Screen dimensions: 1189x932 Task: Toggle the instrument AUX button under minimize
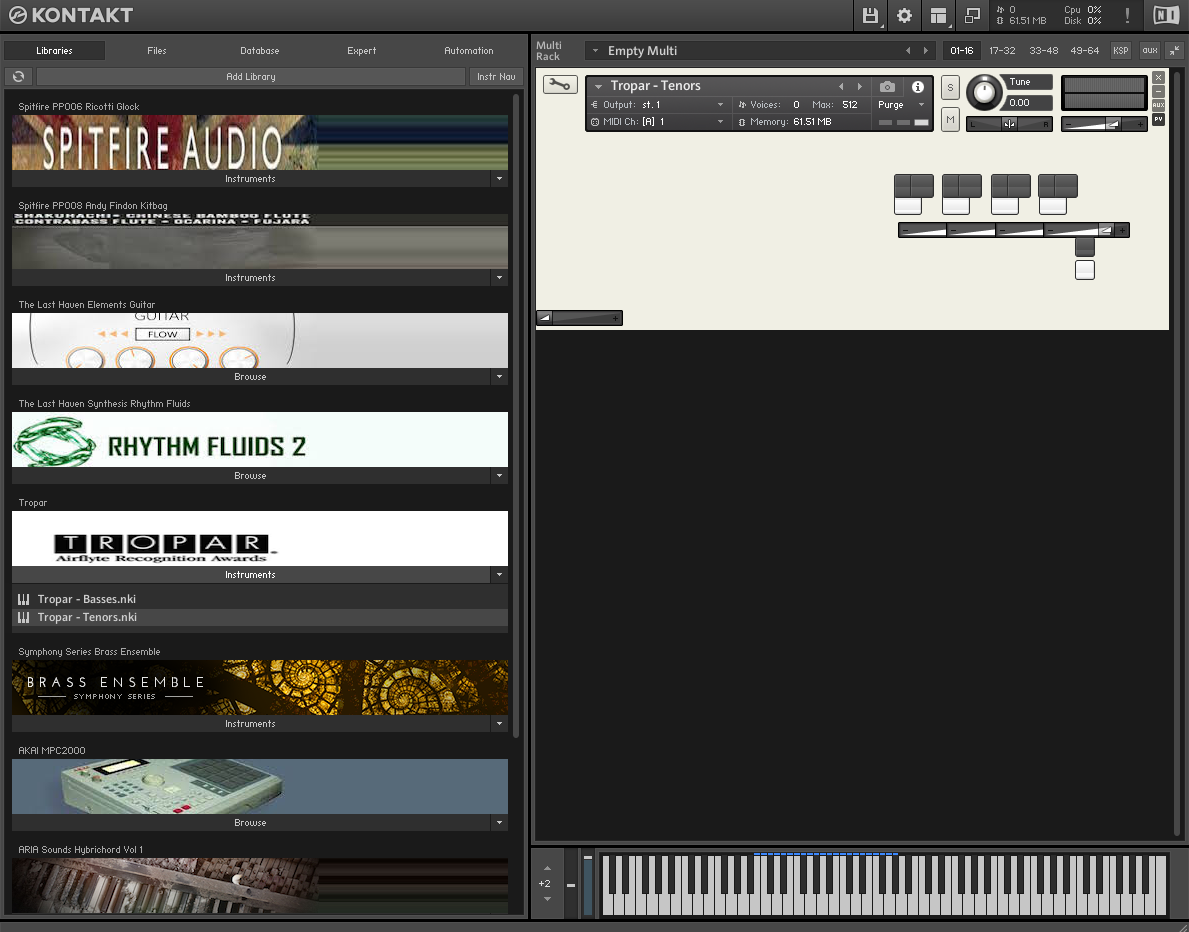click(x=1158, y=105)
